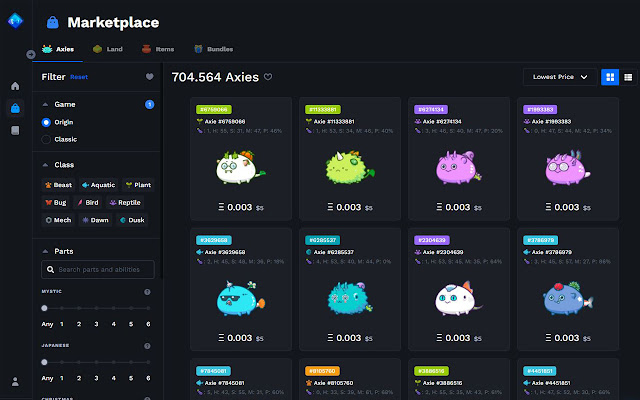Click the Search parts and abilities field

click(x=98, y=270)
